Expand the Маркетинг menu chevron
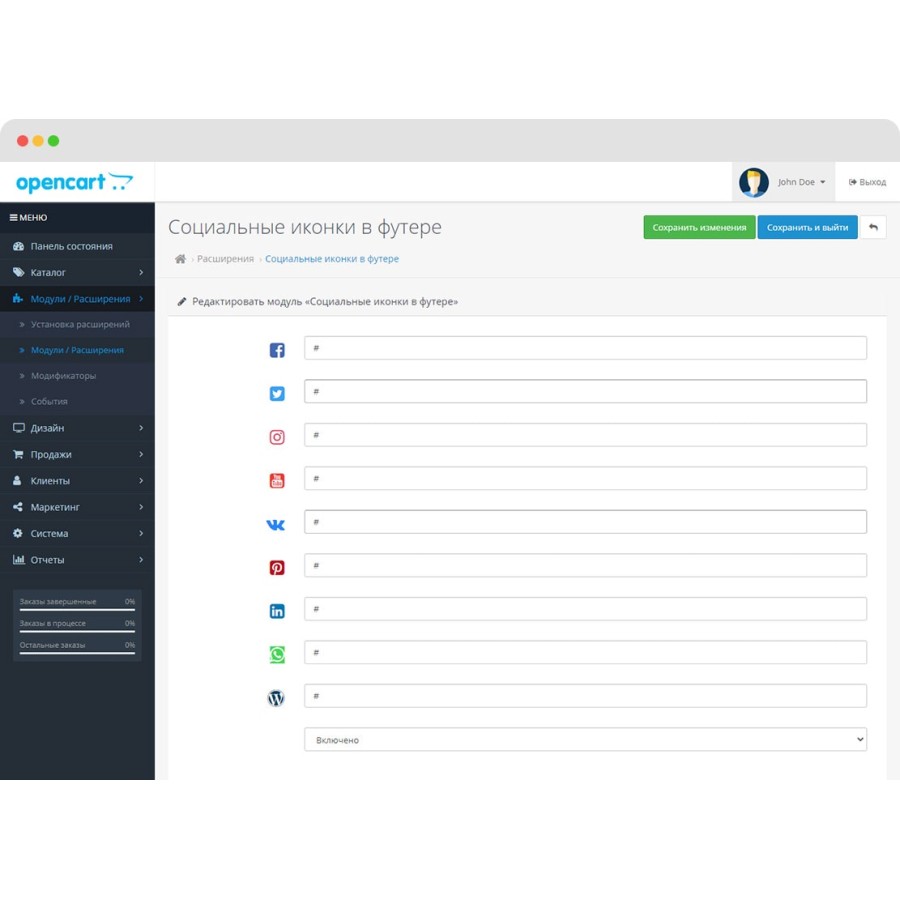This screenshot has width=900, height=900. coord(141,507)
